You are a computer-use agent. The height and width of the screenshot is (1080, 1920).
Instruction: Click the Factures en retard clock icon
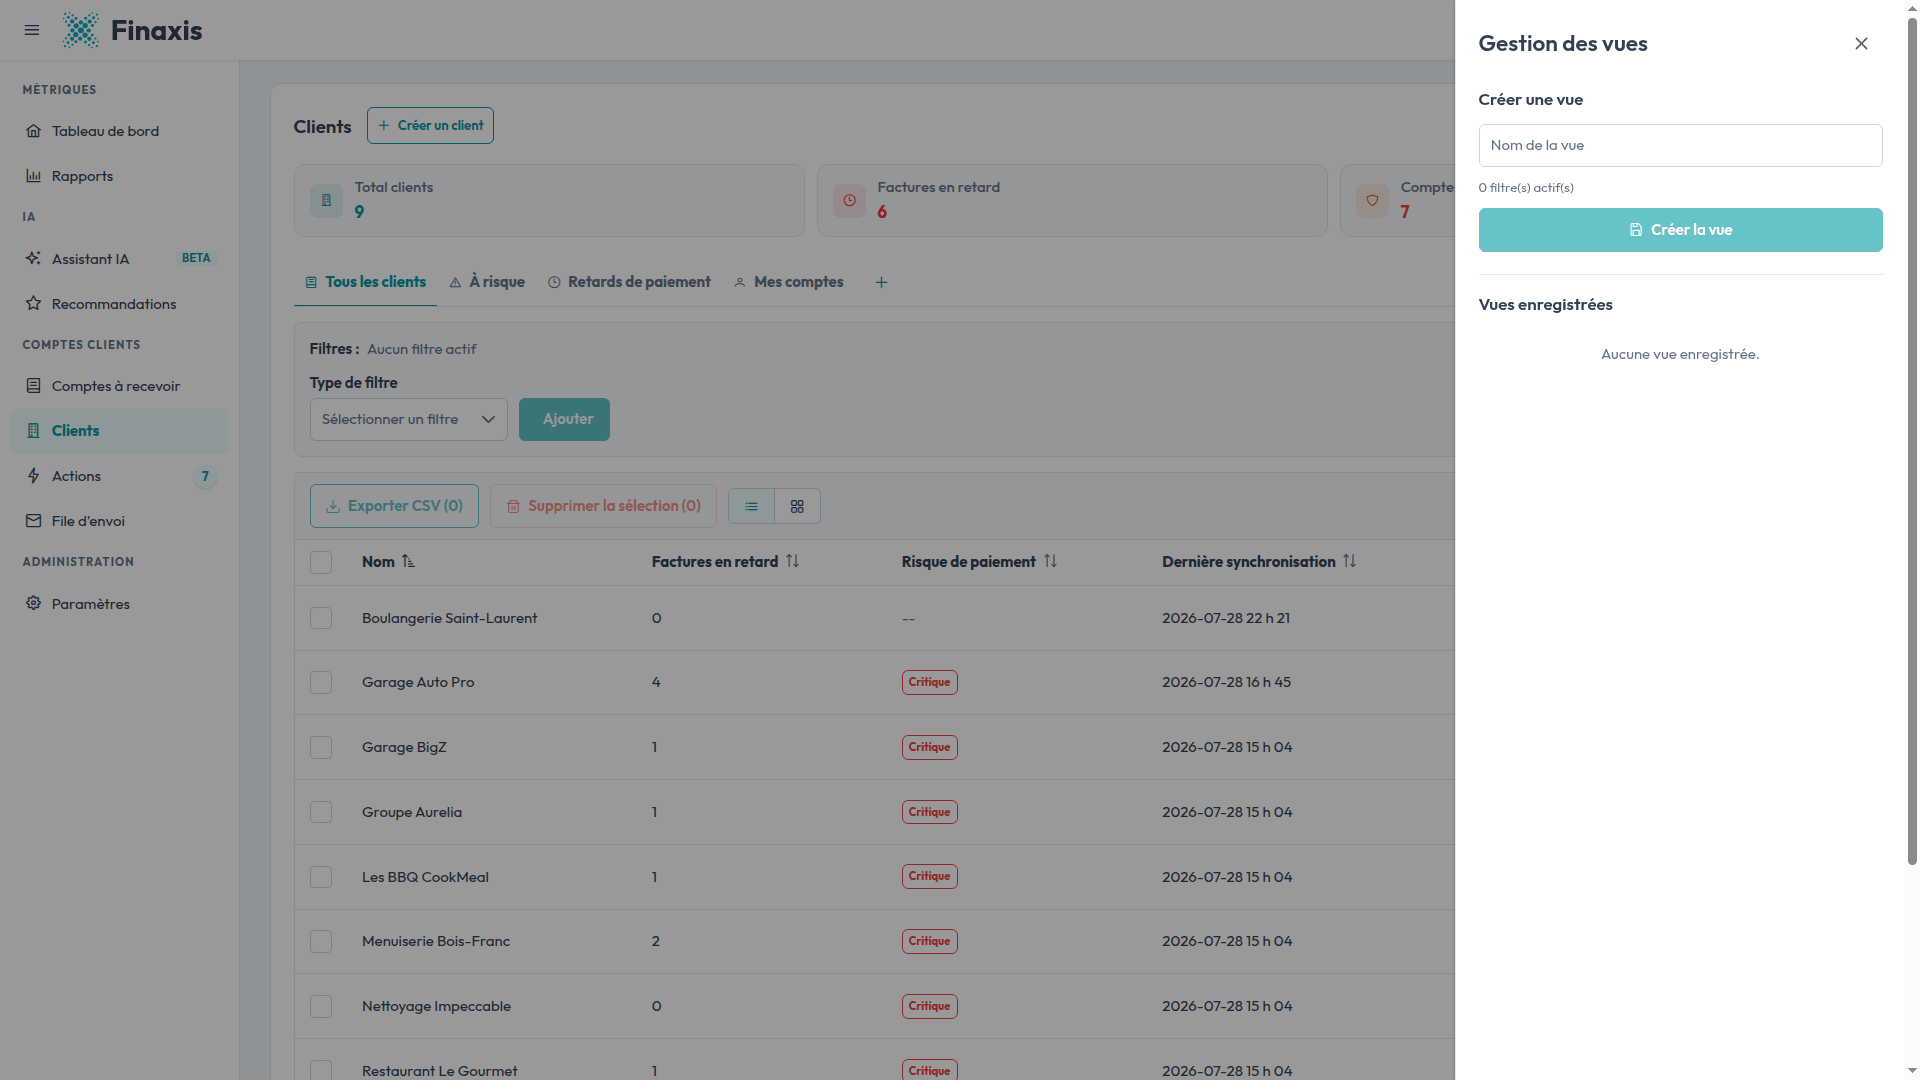(849, 201)
